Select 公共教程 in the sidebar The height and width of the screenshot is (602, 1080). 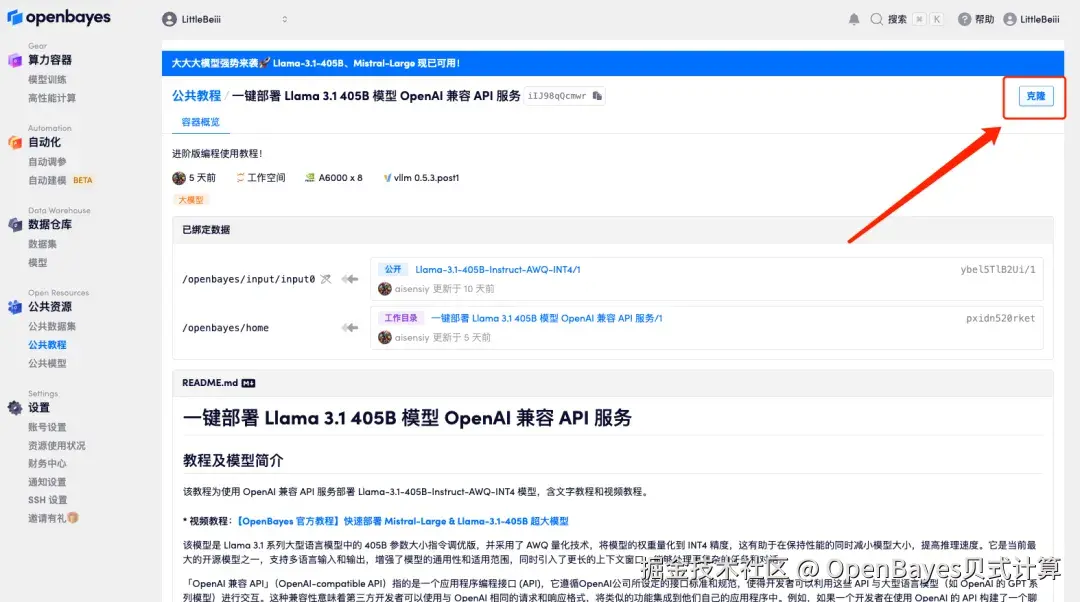point(48,345)
